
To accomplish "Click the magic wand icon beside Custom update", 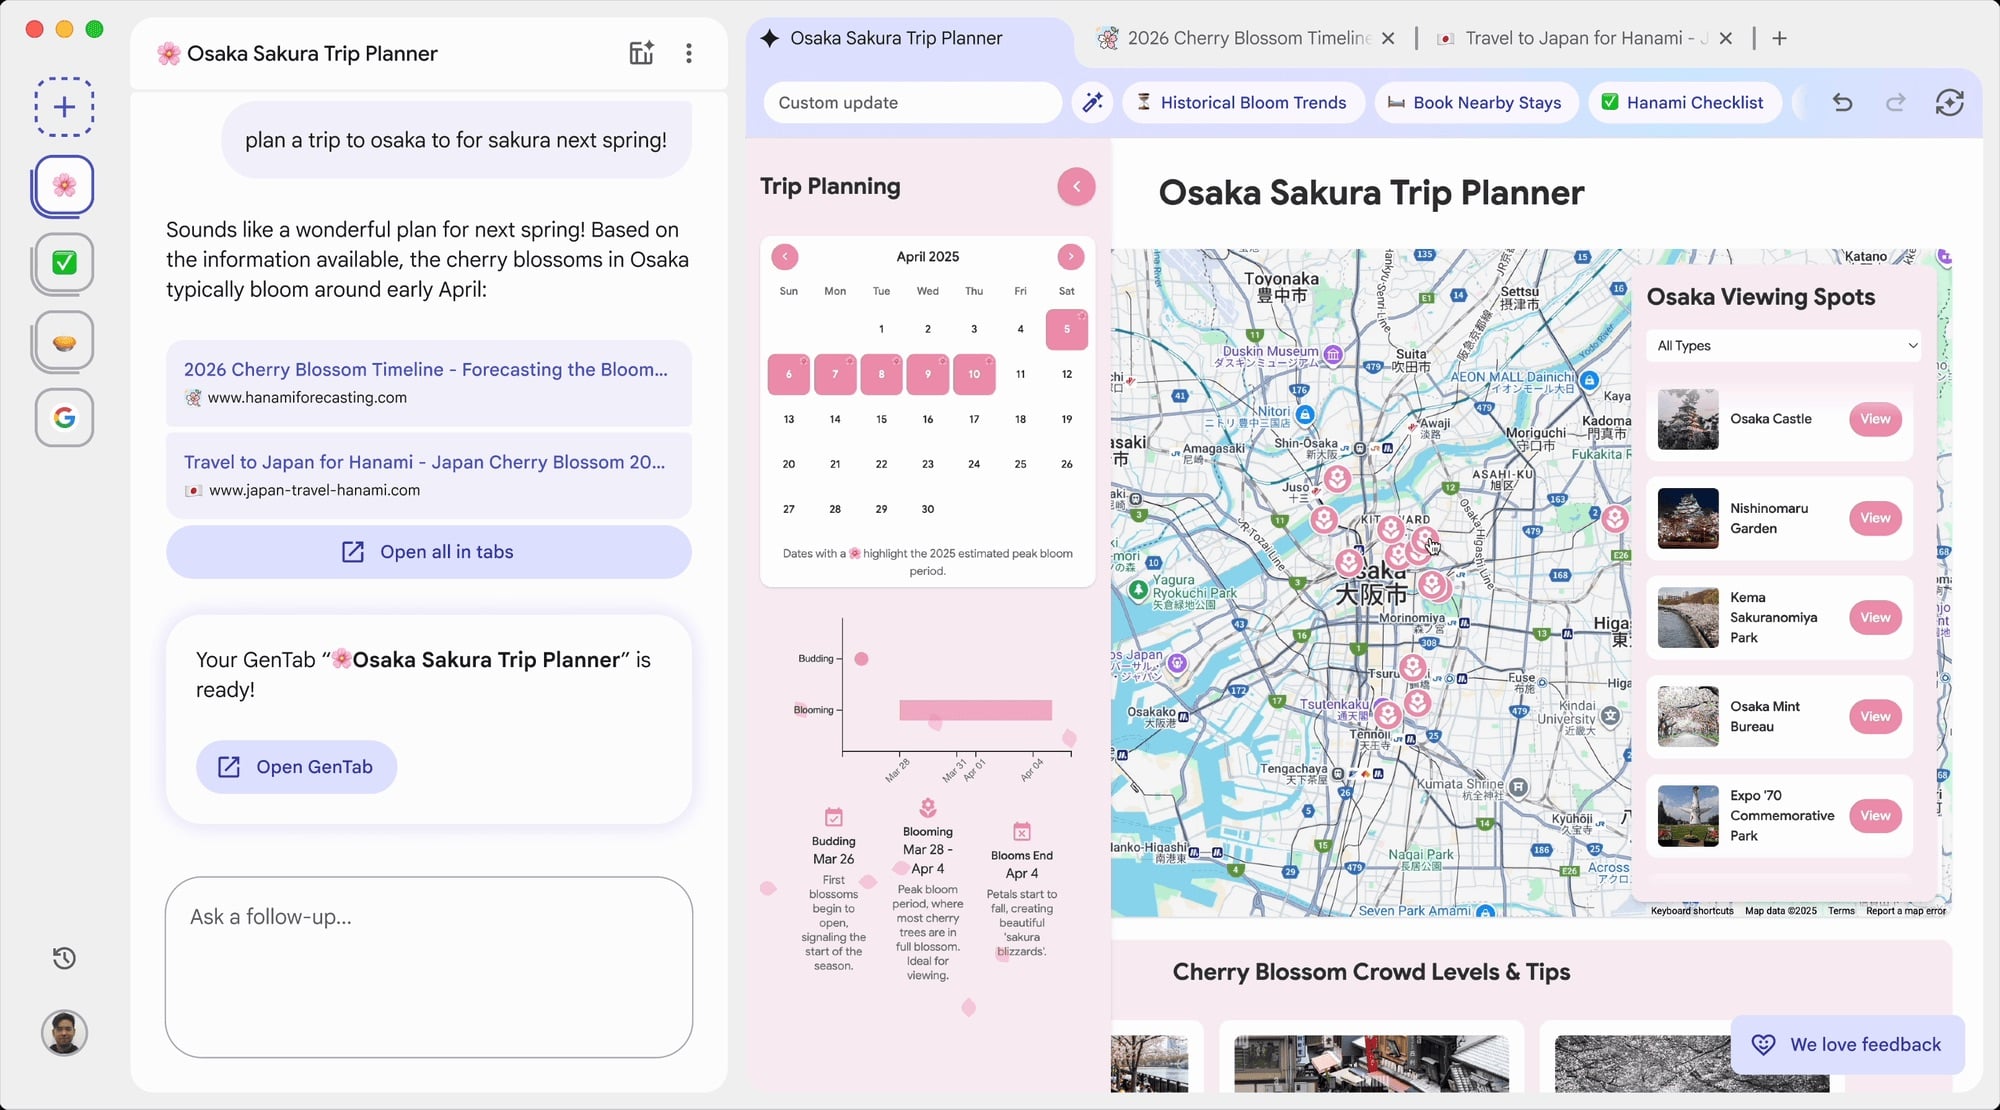I will tap(1092, 102).
